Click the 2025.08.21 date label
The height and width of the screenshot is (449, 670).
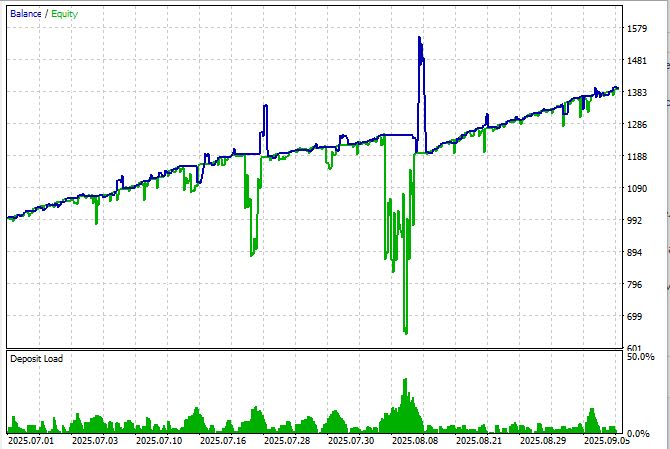click(x=479, y=440)
